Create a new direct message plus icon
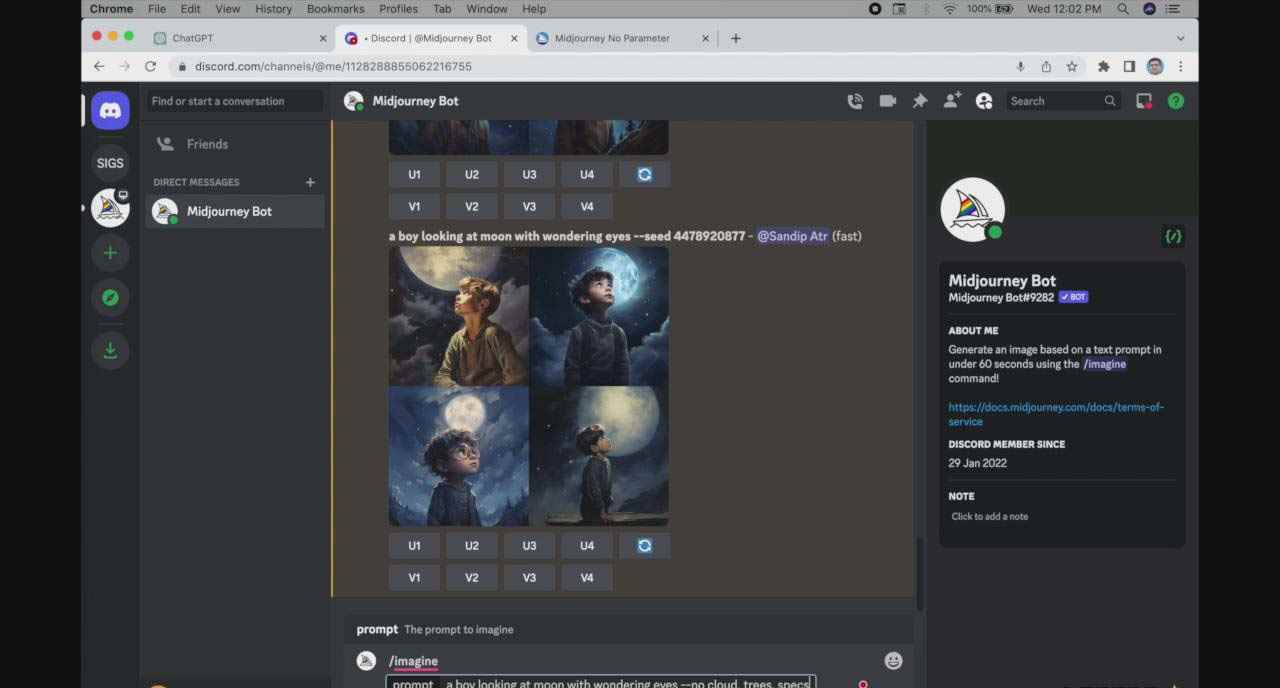This screenshot has width=1280, height=688. click(x=310, y=182)
